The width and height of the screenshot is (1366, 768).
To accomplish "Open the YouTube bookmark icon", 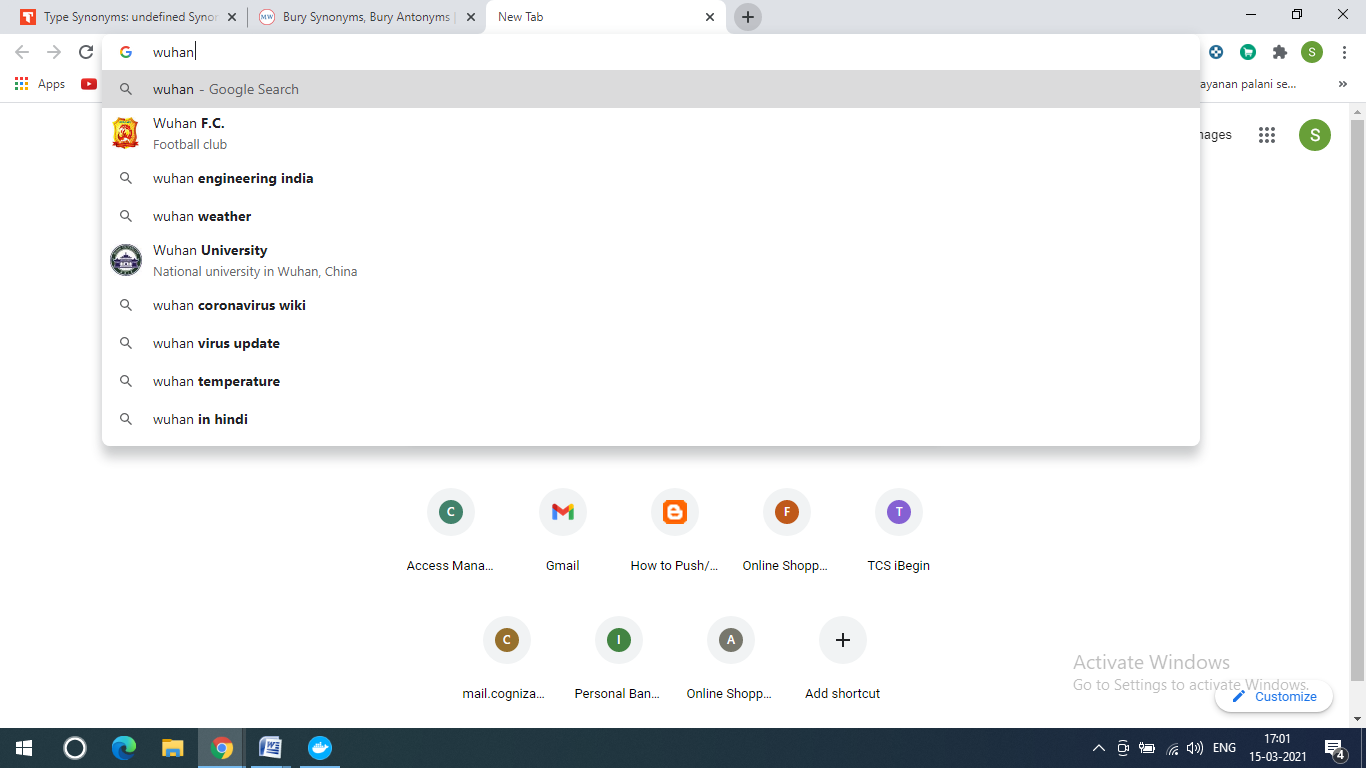I will pyautogui.click(x=89, y=84).
